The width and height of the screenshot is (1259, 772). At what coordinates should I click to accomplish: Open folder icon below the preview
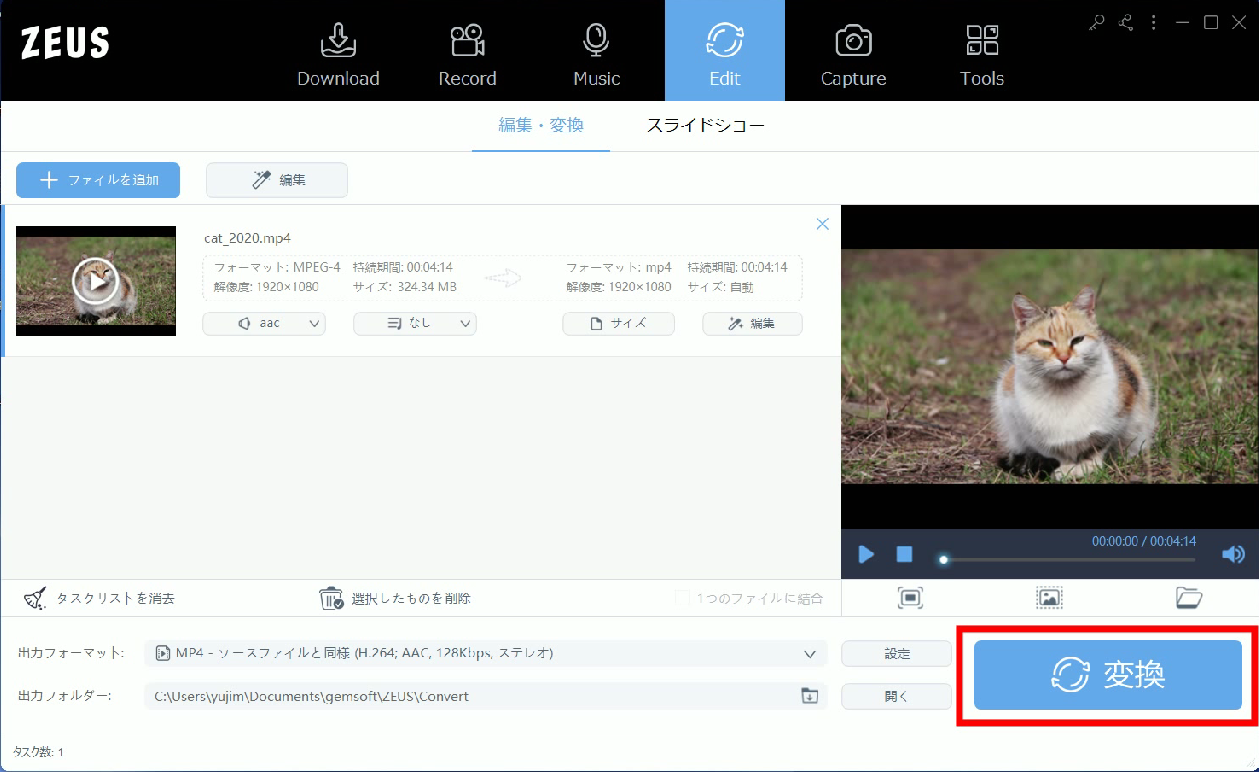tap(1188, 598)
